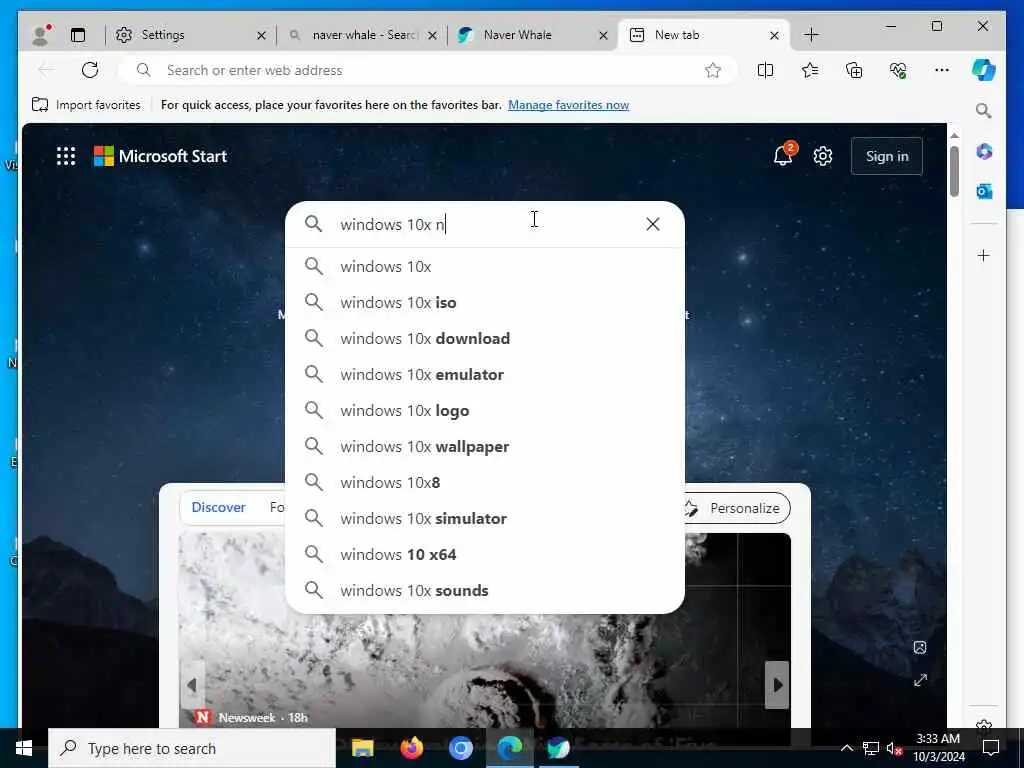Add a sidebar app with plus icon
Image resolution: width=1024 pixels, height=768 pixels.
984,255
